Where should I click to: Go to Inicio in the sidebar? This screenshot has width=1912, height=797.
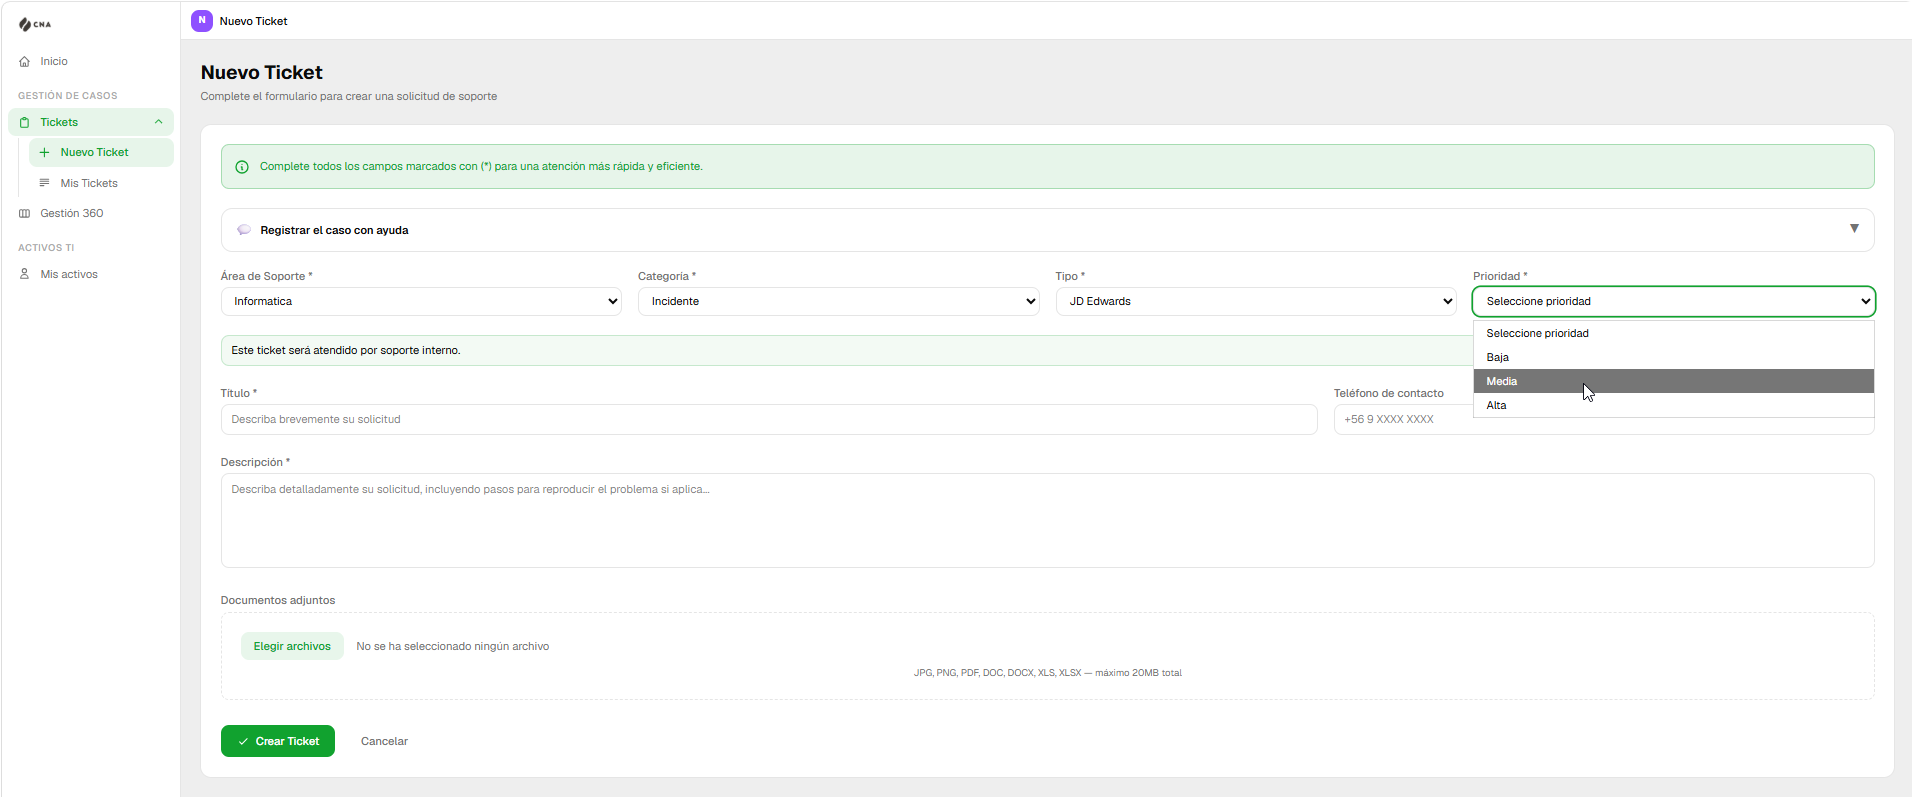tap(54, 62)
